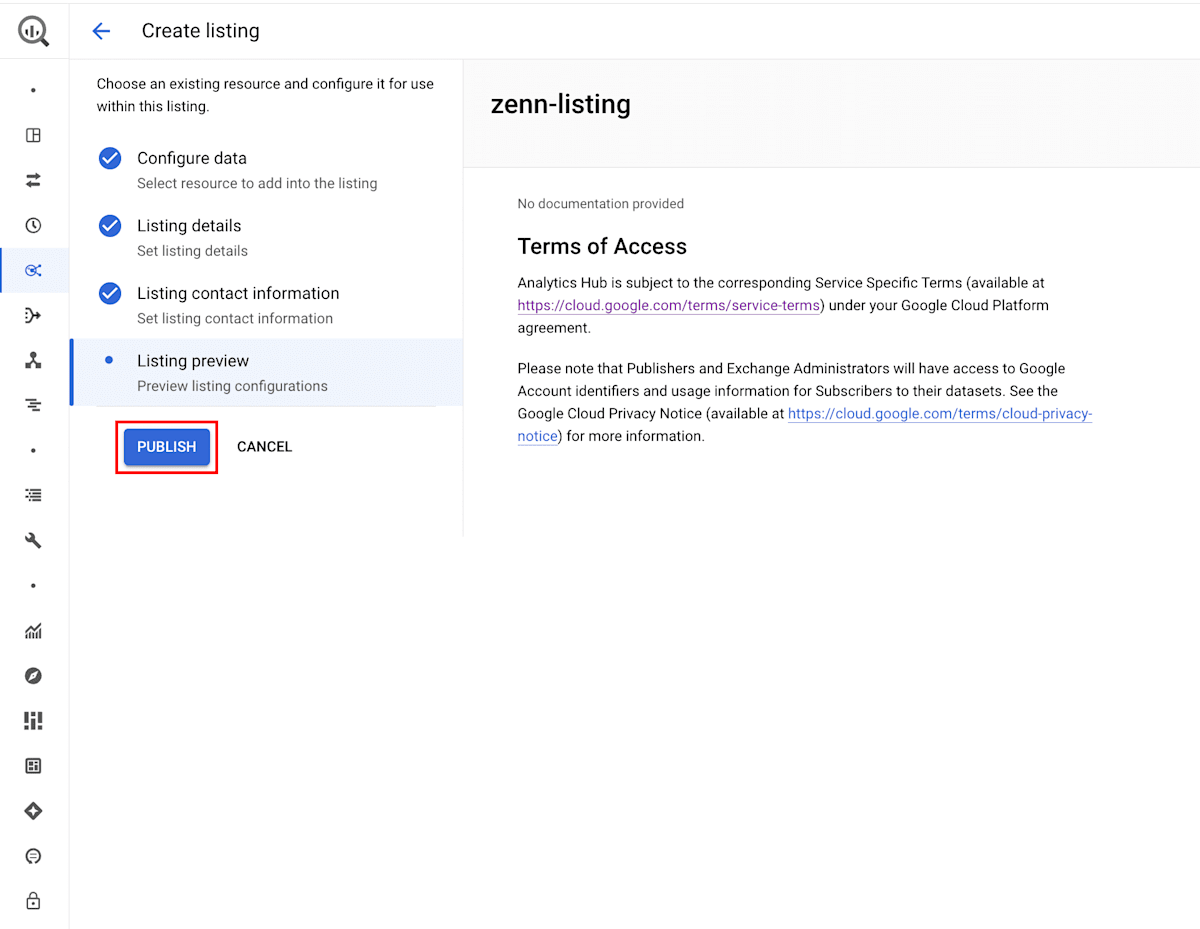Click the capacity blocks sidebar icon
This screenshot has height=929, width=1200.
click(33, 721)
